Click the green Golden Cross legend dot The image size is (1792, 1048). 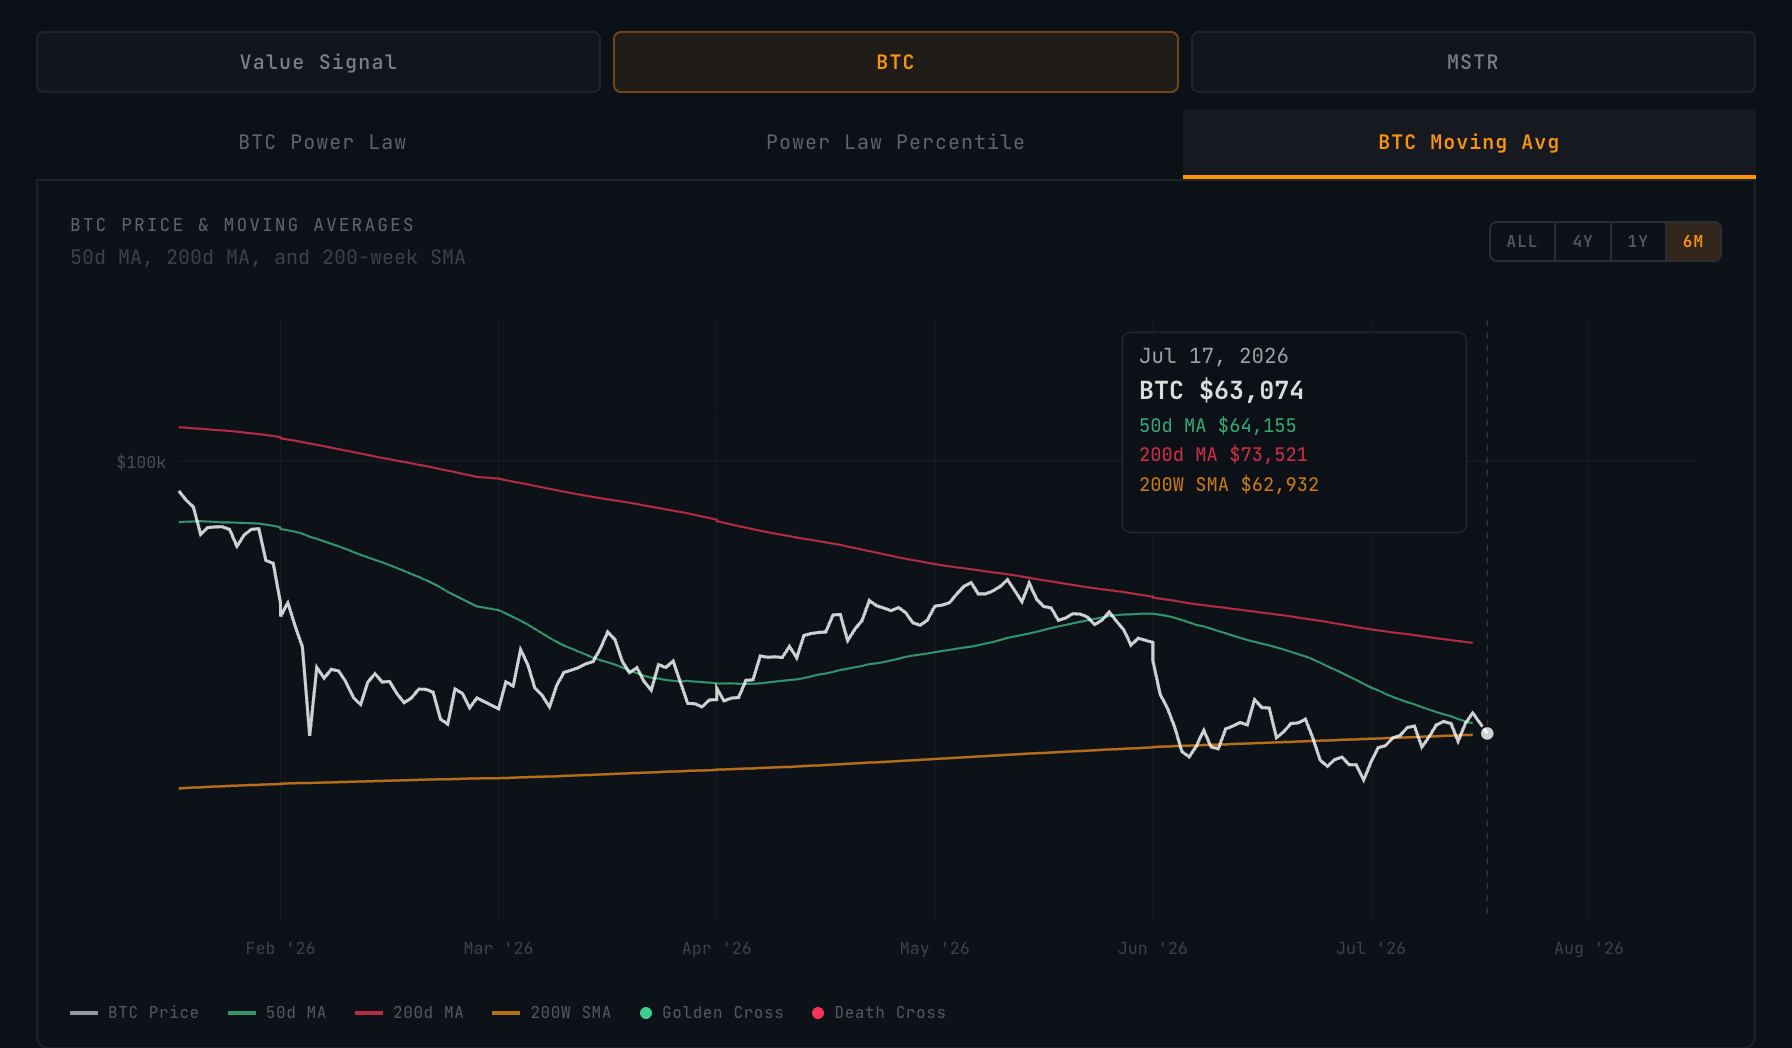pos(646,1013)
